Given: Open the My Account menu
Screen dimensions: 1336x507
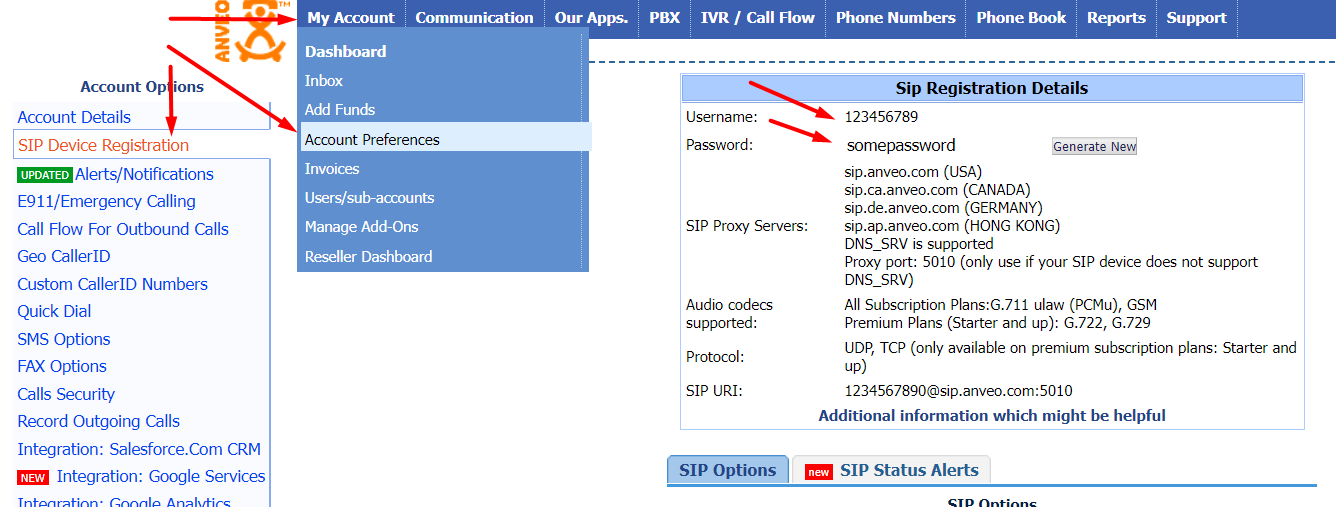Looking at the screenshot, I should (x=350, y=18).
